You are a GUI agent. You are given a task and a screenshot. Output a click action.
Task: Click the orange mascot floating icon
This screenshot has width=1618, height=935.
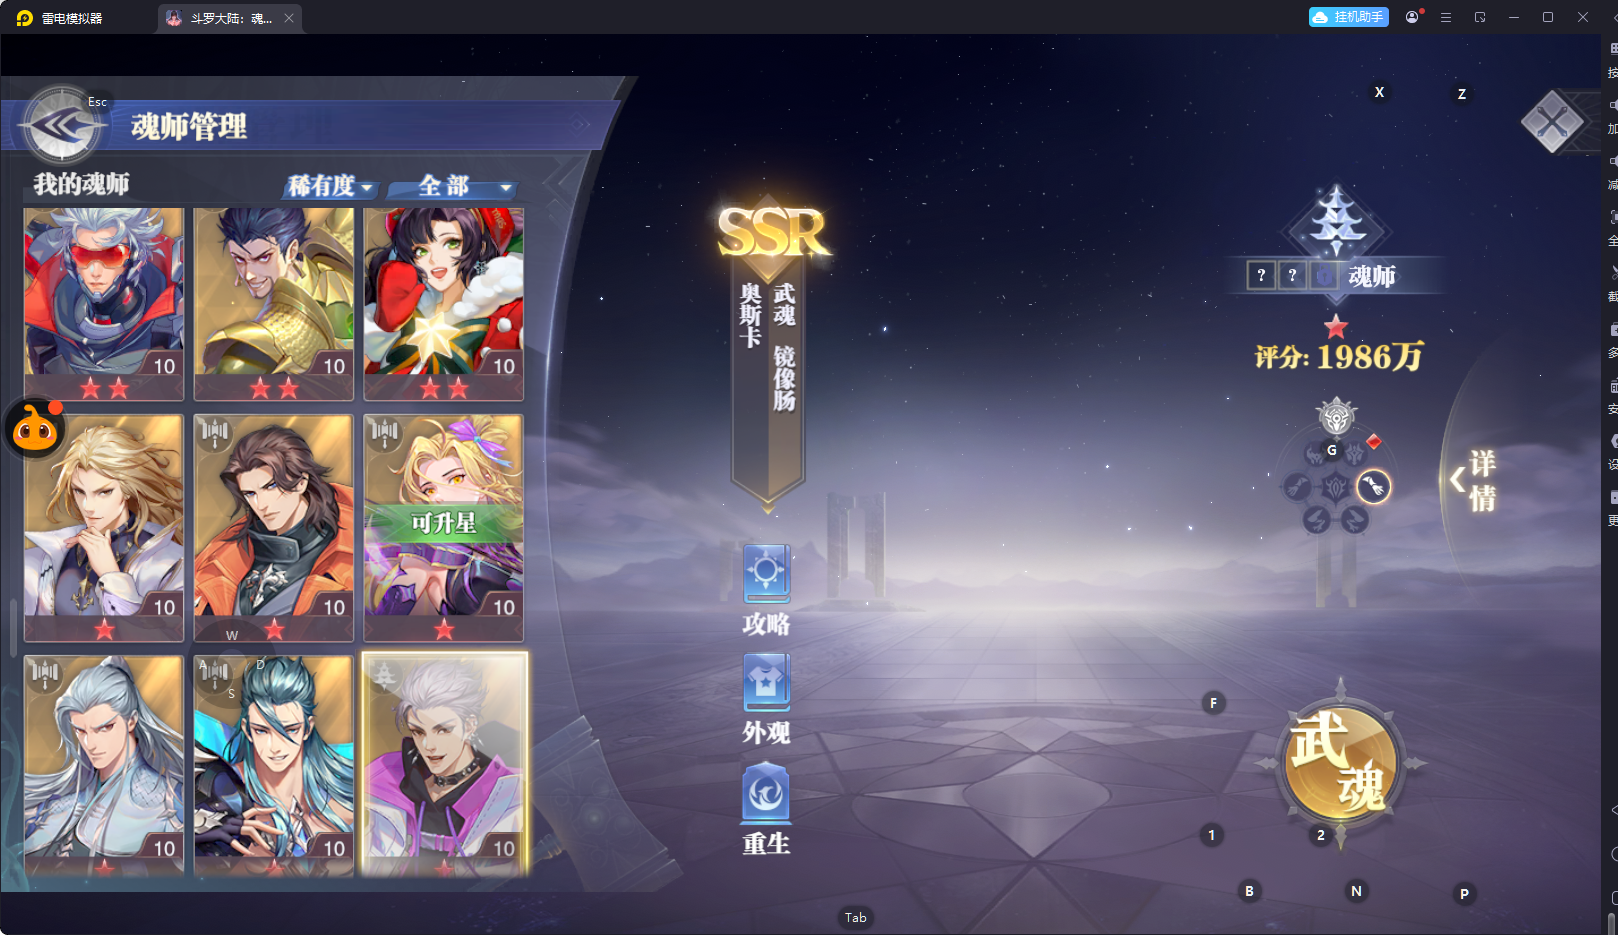[x=35, y=429]
